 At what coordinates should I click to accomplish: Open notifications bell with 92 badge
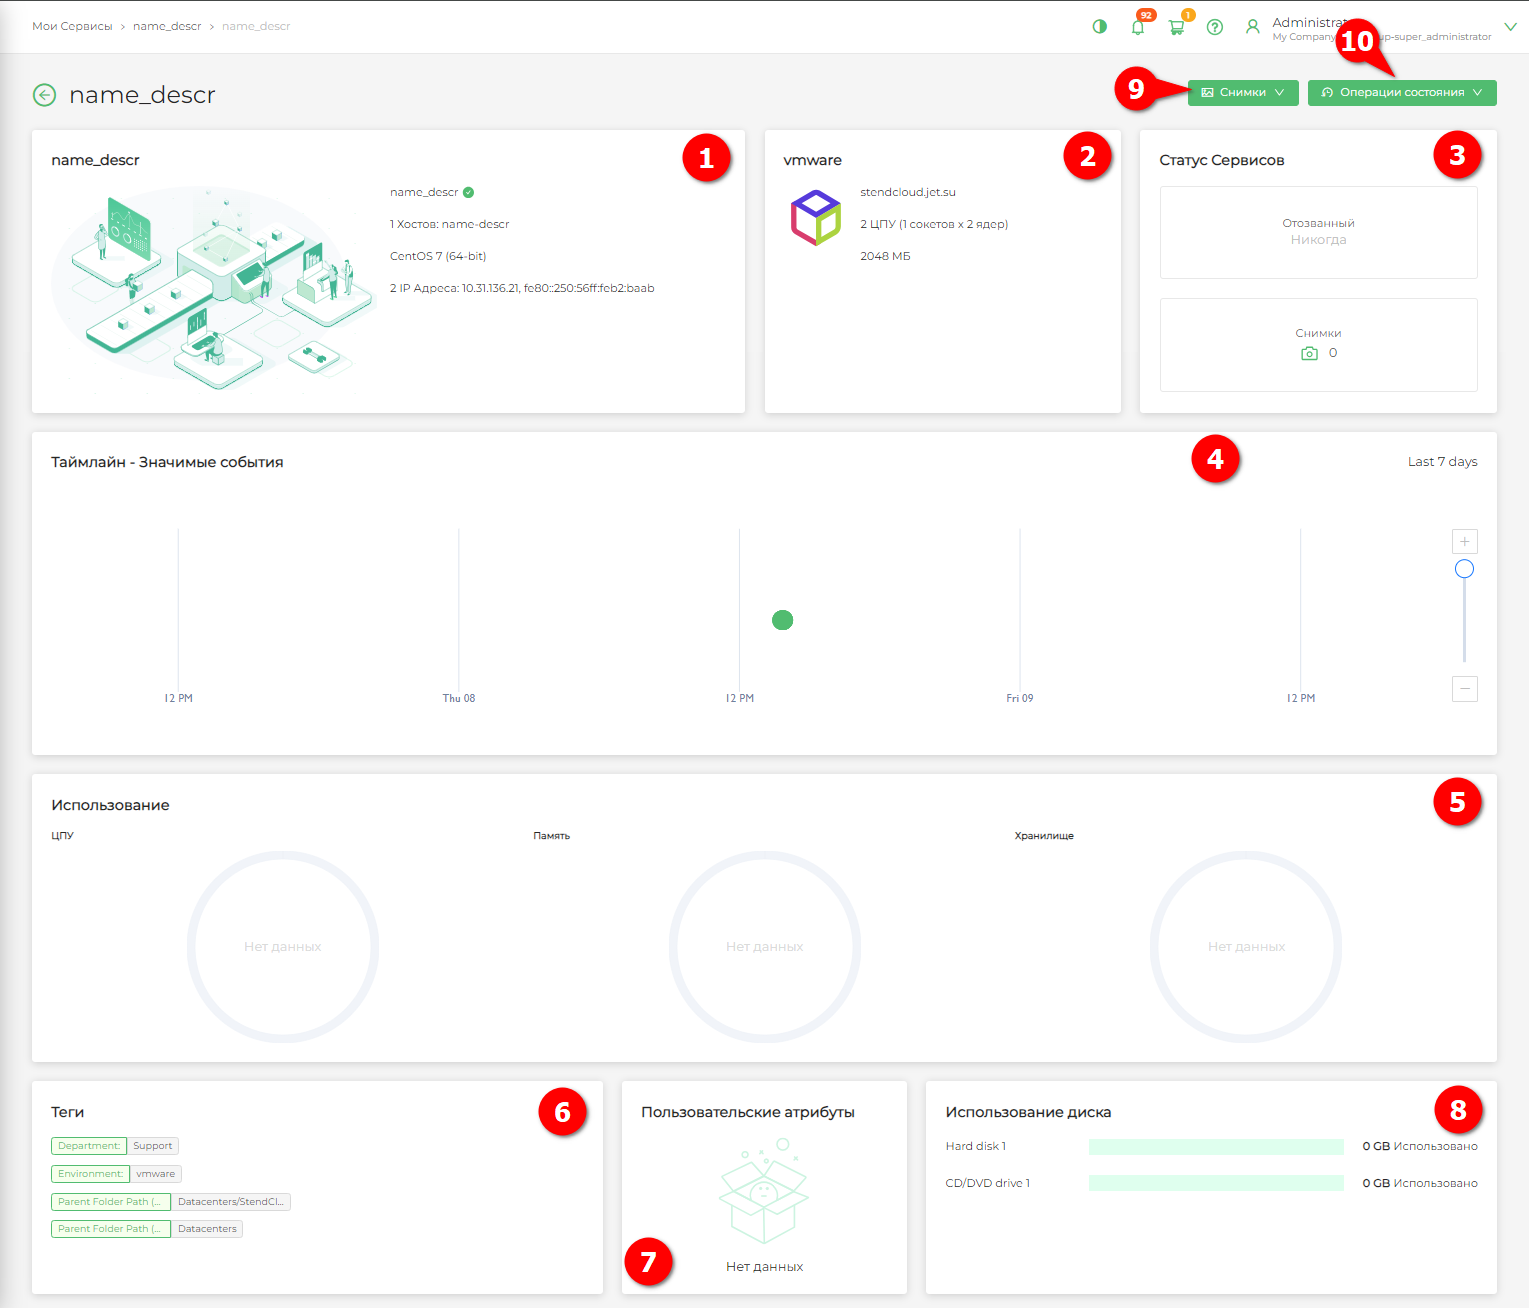(x=1138, y=27)
